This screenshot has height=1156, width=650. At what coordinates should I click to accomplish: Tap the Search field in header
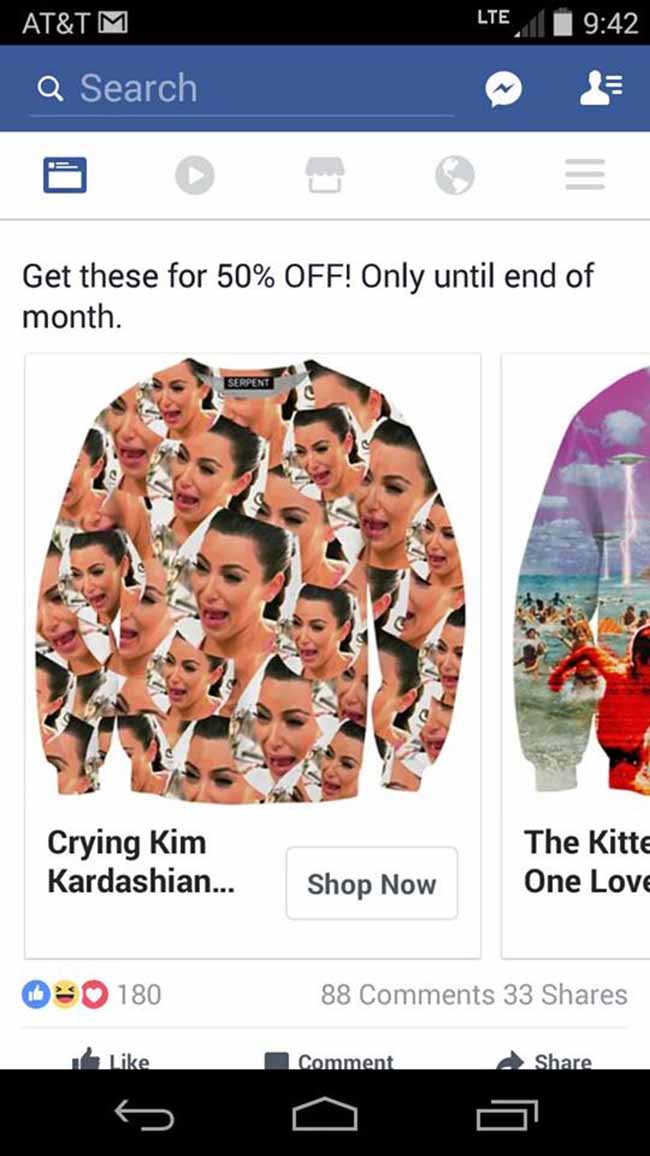point(241,89)
